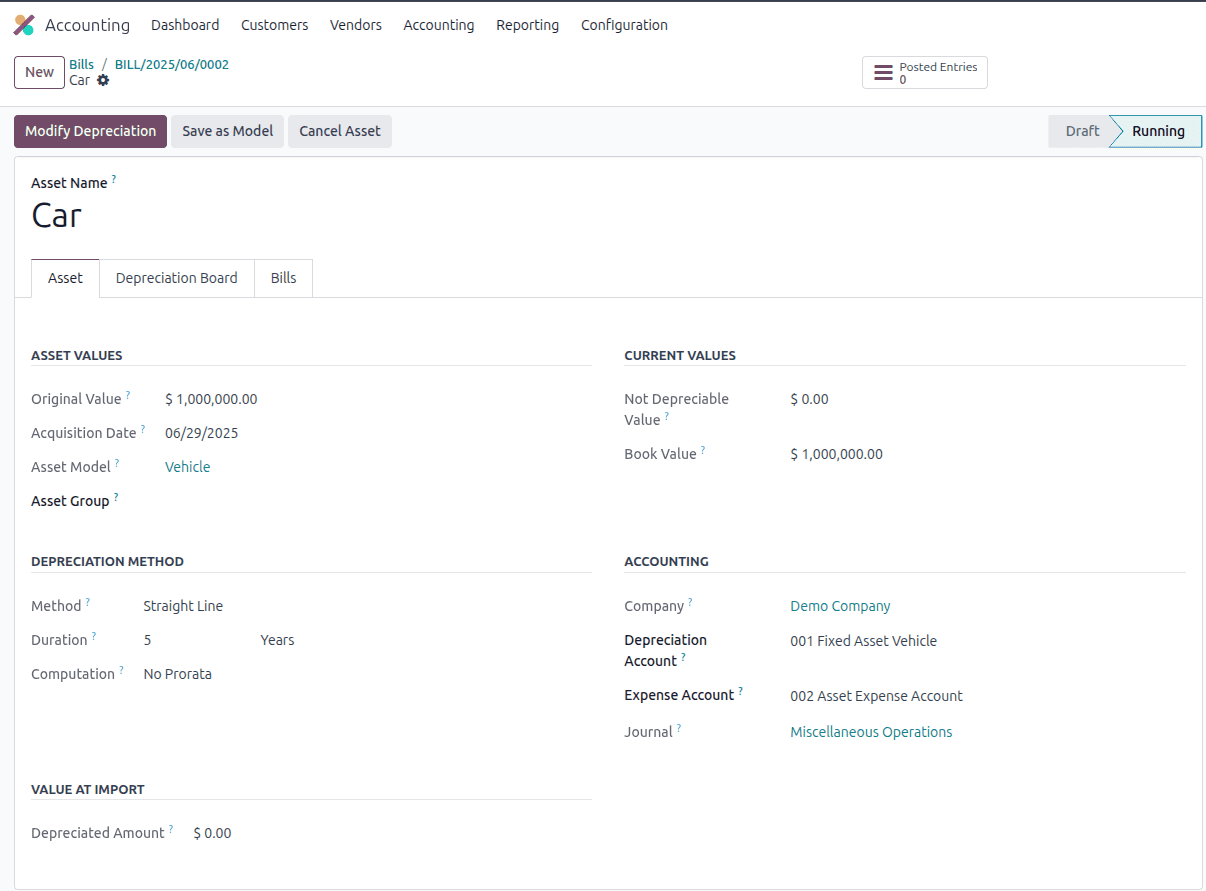Switch to the Depreciation Board tab
The image size is (1206, 891).
pyautogui.click(x=176, y=278)
